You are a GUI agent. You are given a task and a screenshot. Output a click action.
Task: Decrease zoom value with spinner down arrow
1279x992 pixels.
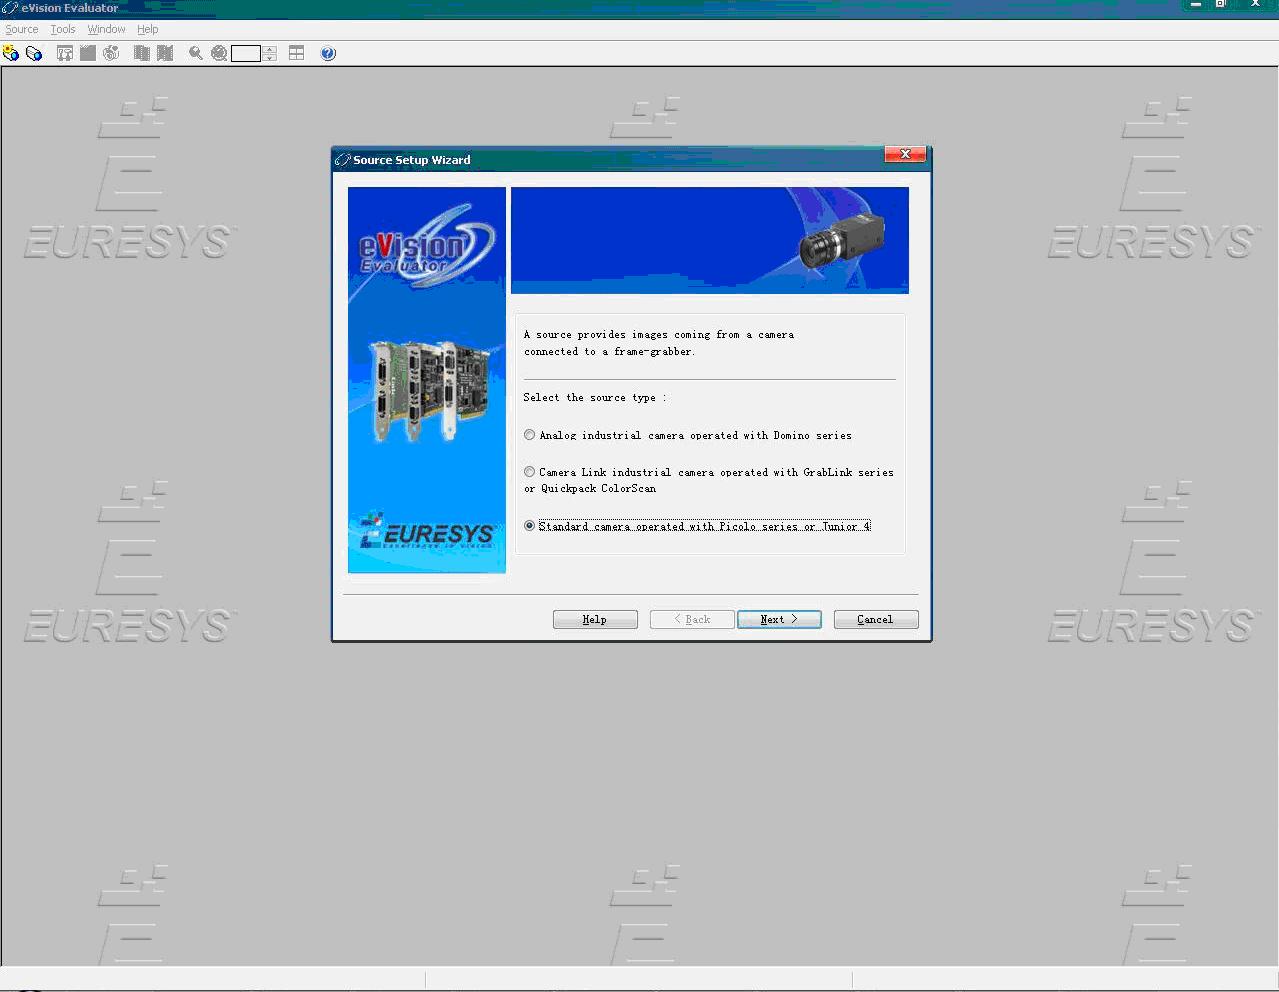(270, 58)
